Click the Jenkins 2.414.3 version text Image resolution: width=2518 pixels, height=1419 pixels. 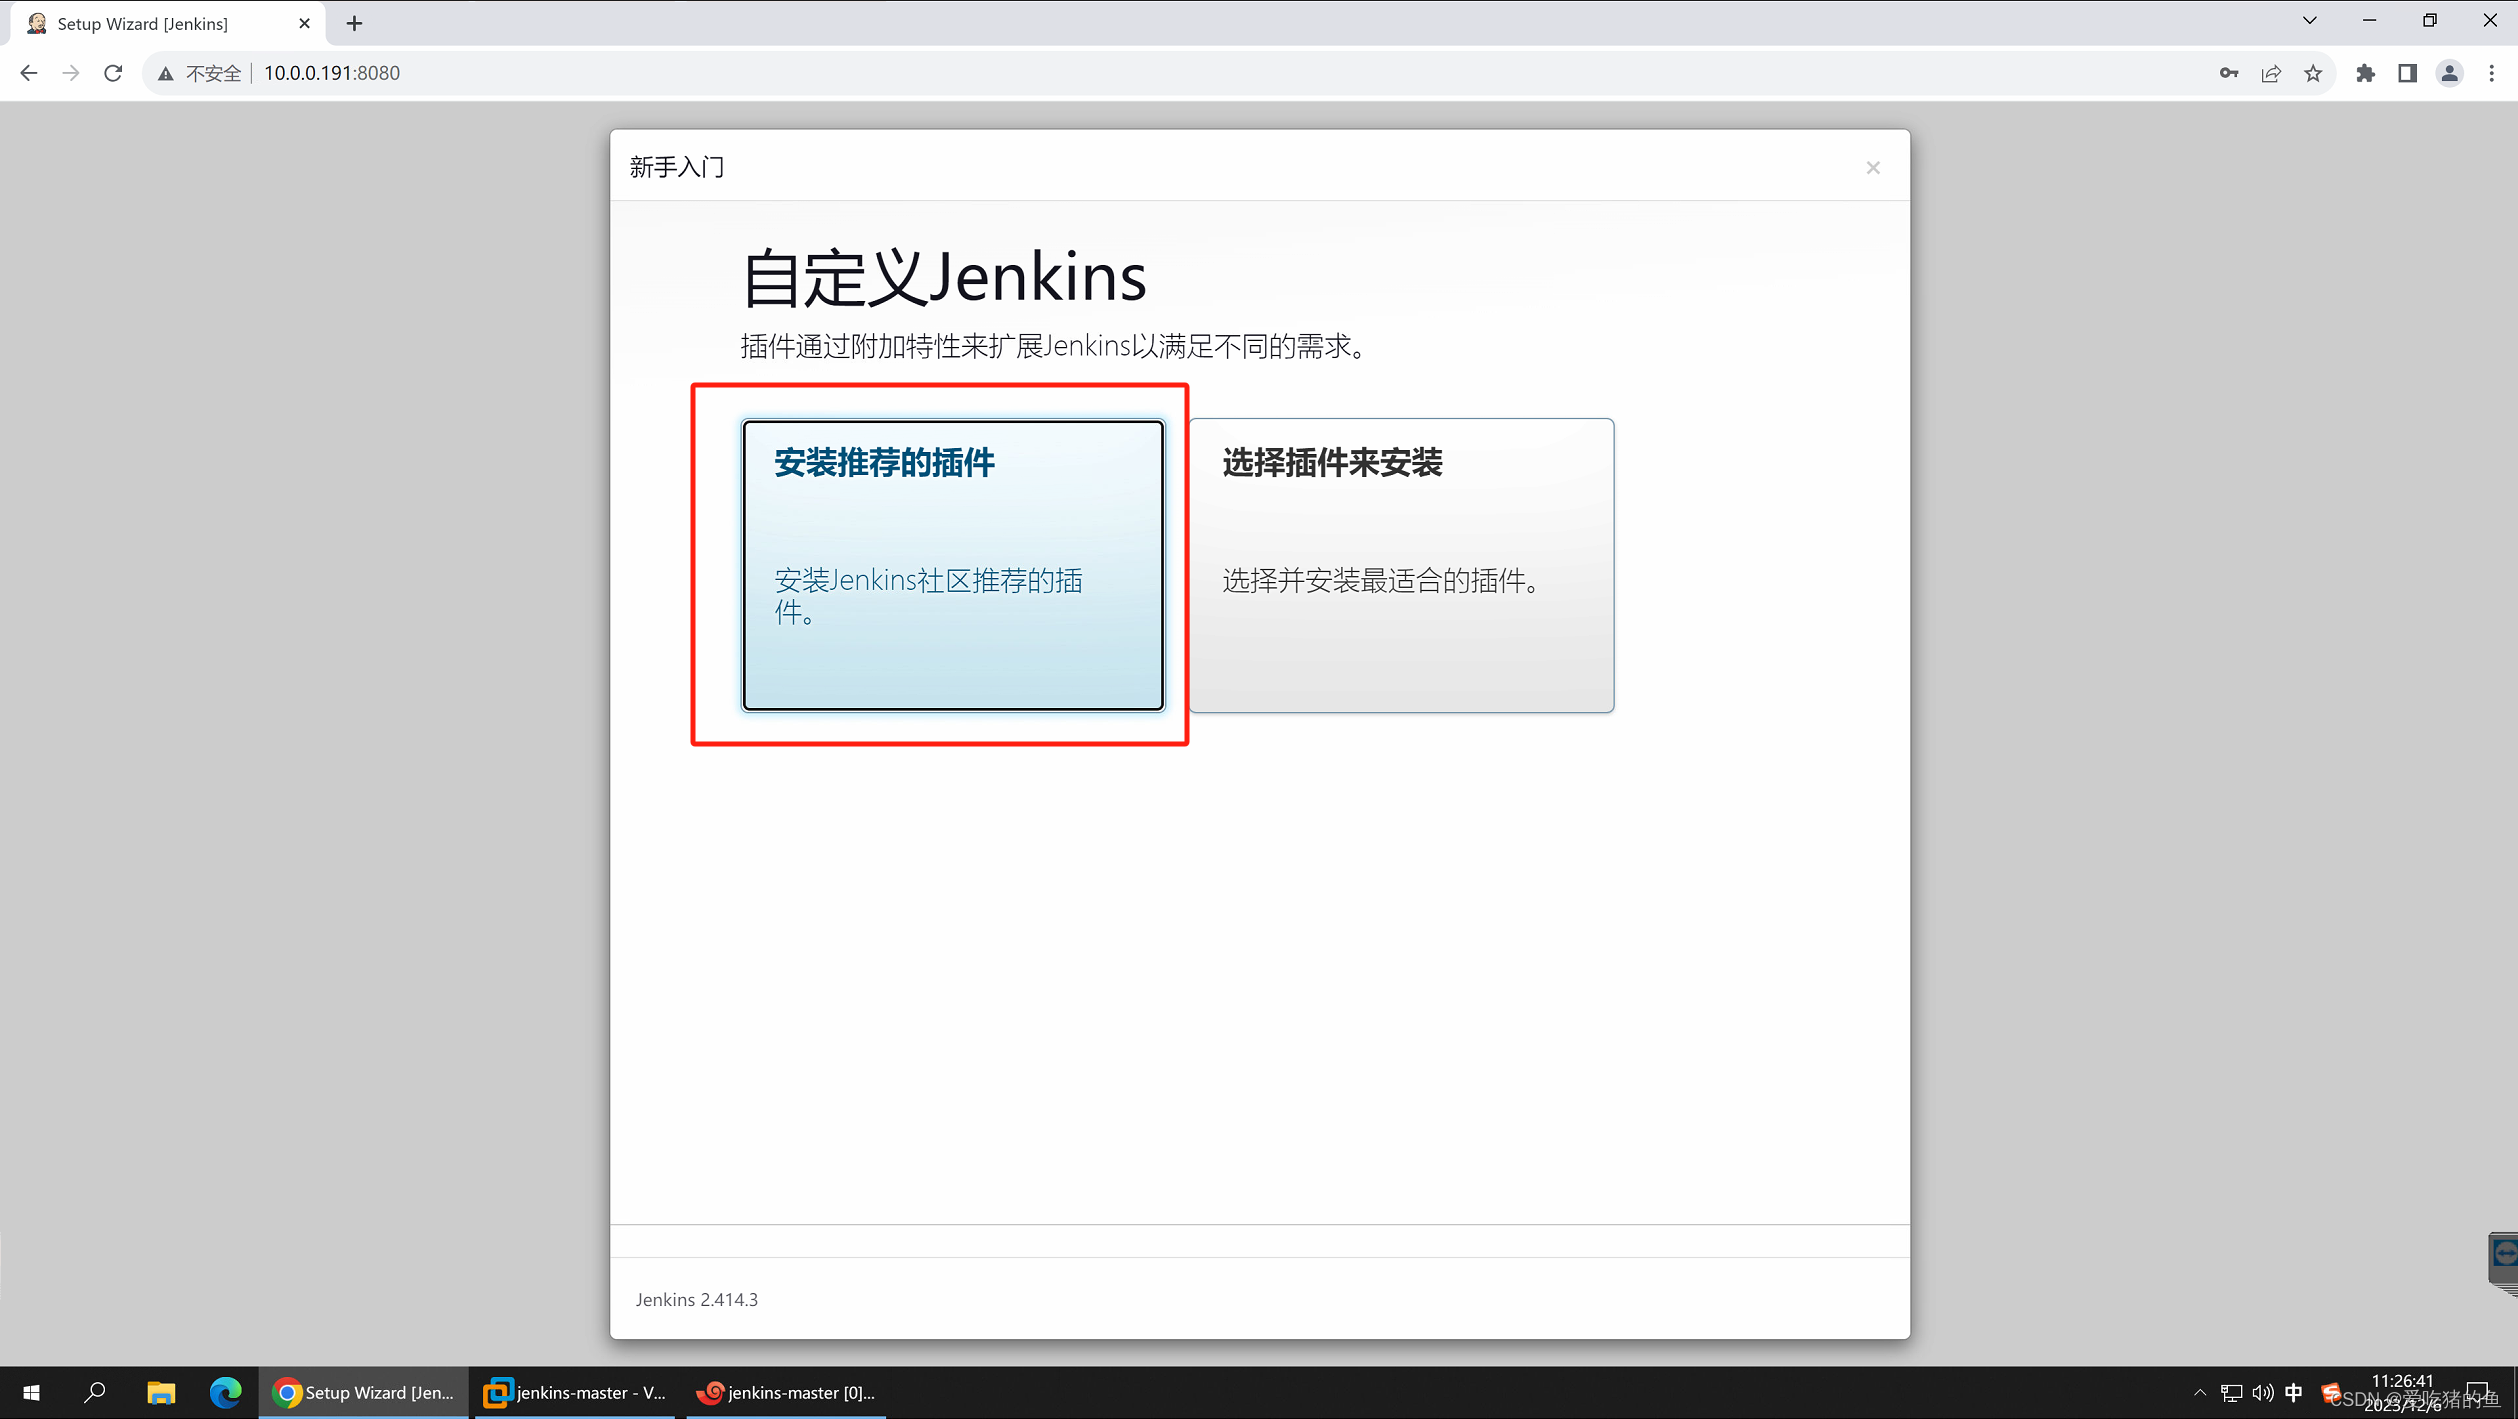coord(696,1299)
